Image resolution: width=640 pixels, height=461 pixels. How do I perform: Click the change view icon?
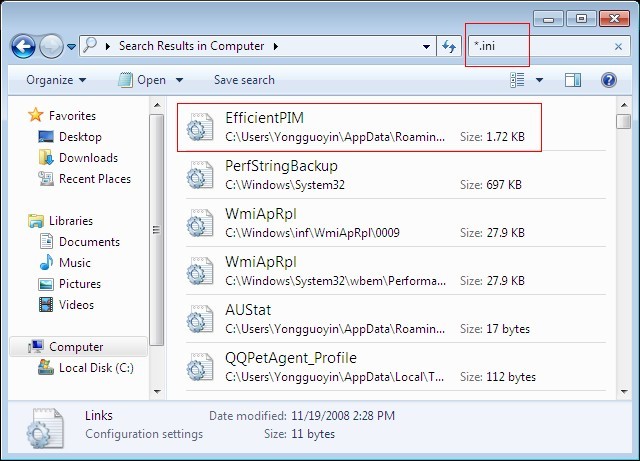[x=518, y=80]
